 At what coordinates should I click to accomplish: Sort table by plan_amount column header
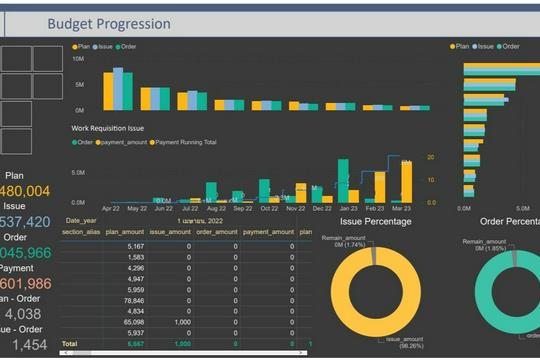click(125, 232)
